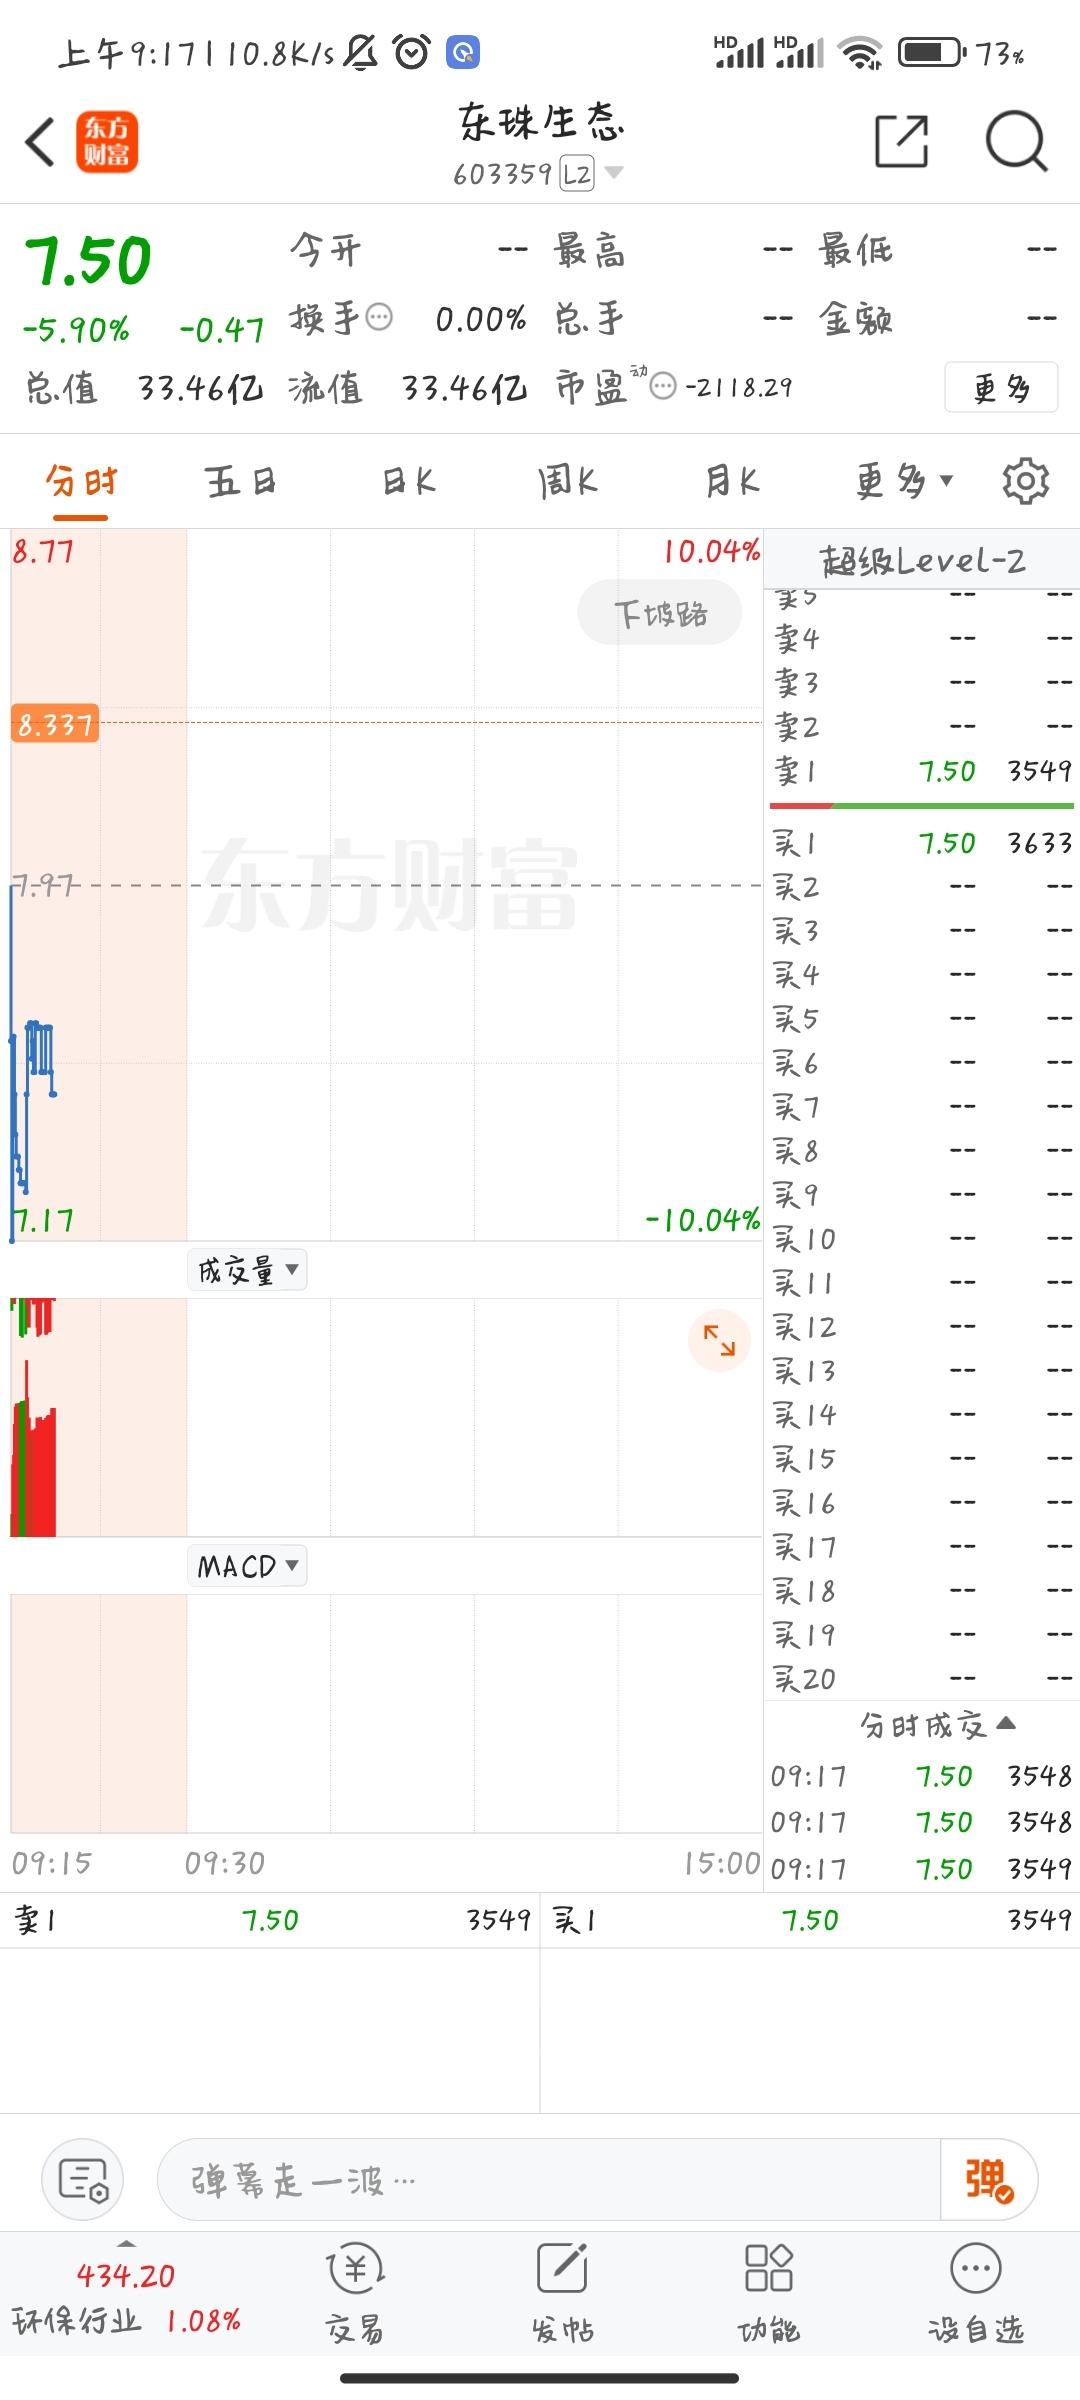
Task: Tap the 下坡路 pattern label button
Action: (x=660, y=612)
